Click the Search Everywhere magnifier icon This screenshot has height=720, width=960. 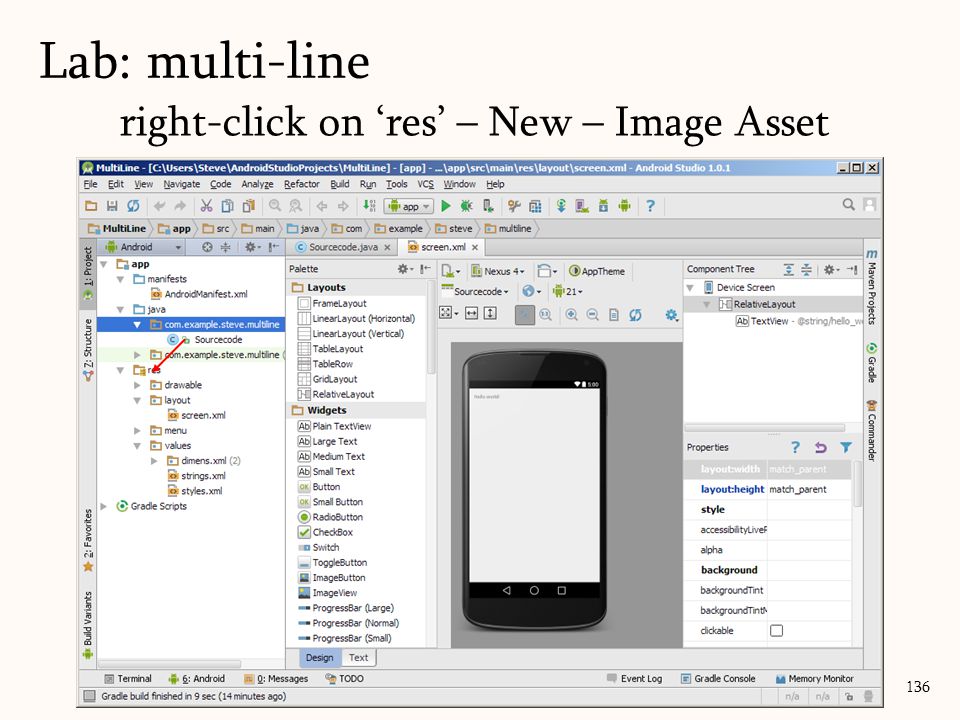[x=848, y=204]
